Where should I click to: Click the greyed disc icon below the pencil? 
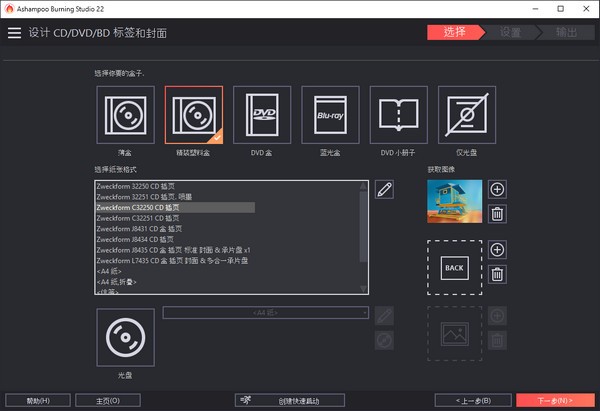[384, 340]
